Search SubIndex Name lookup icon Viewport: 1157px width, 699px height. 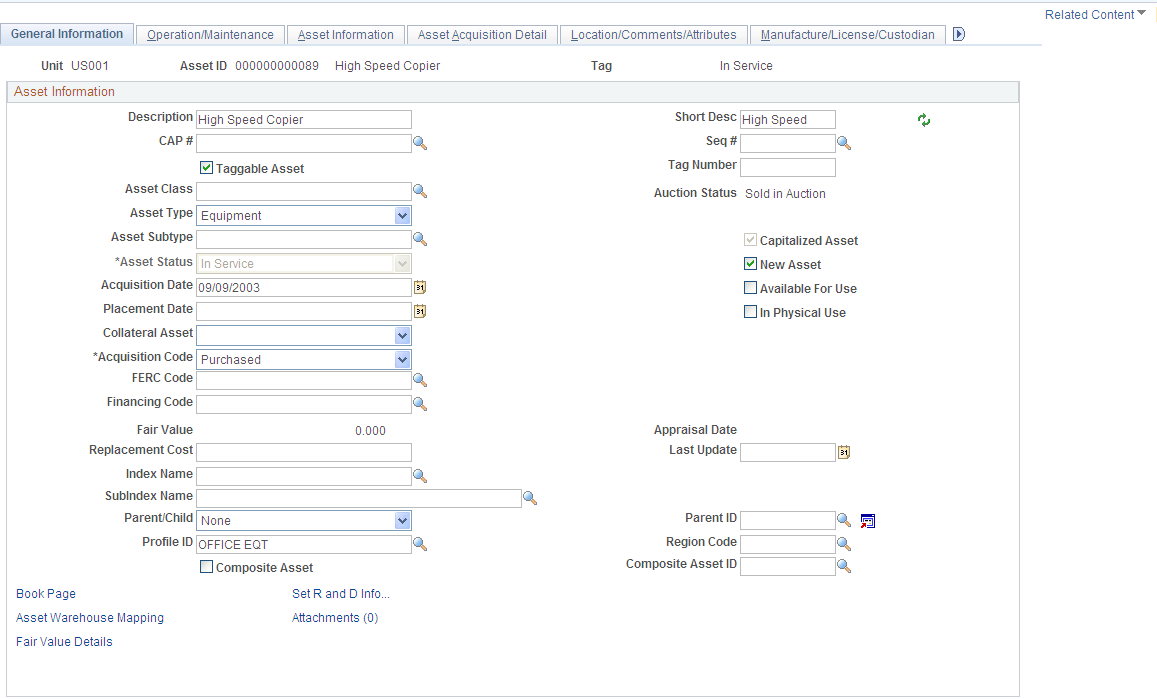point(530,498)
